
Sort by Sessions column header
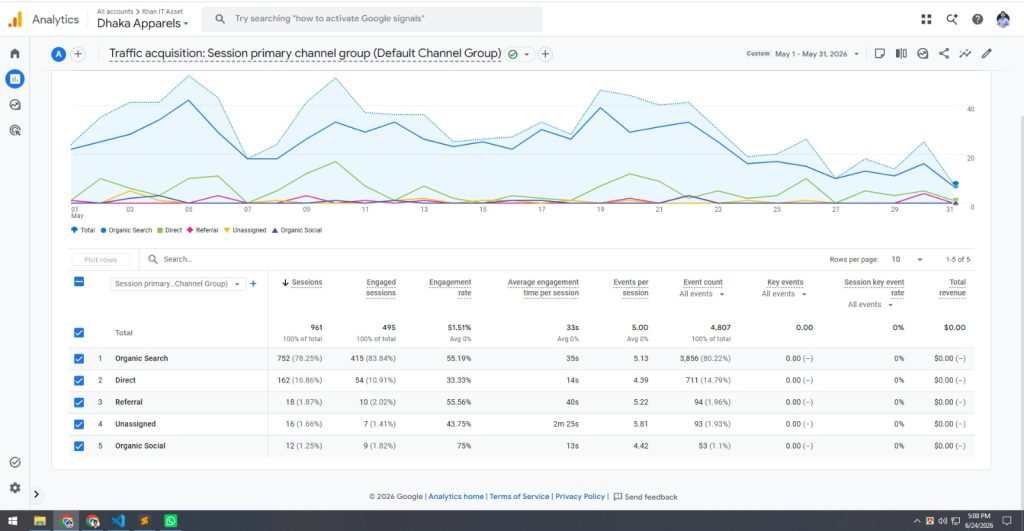(x=306, y=282)
